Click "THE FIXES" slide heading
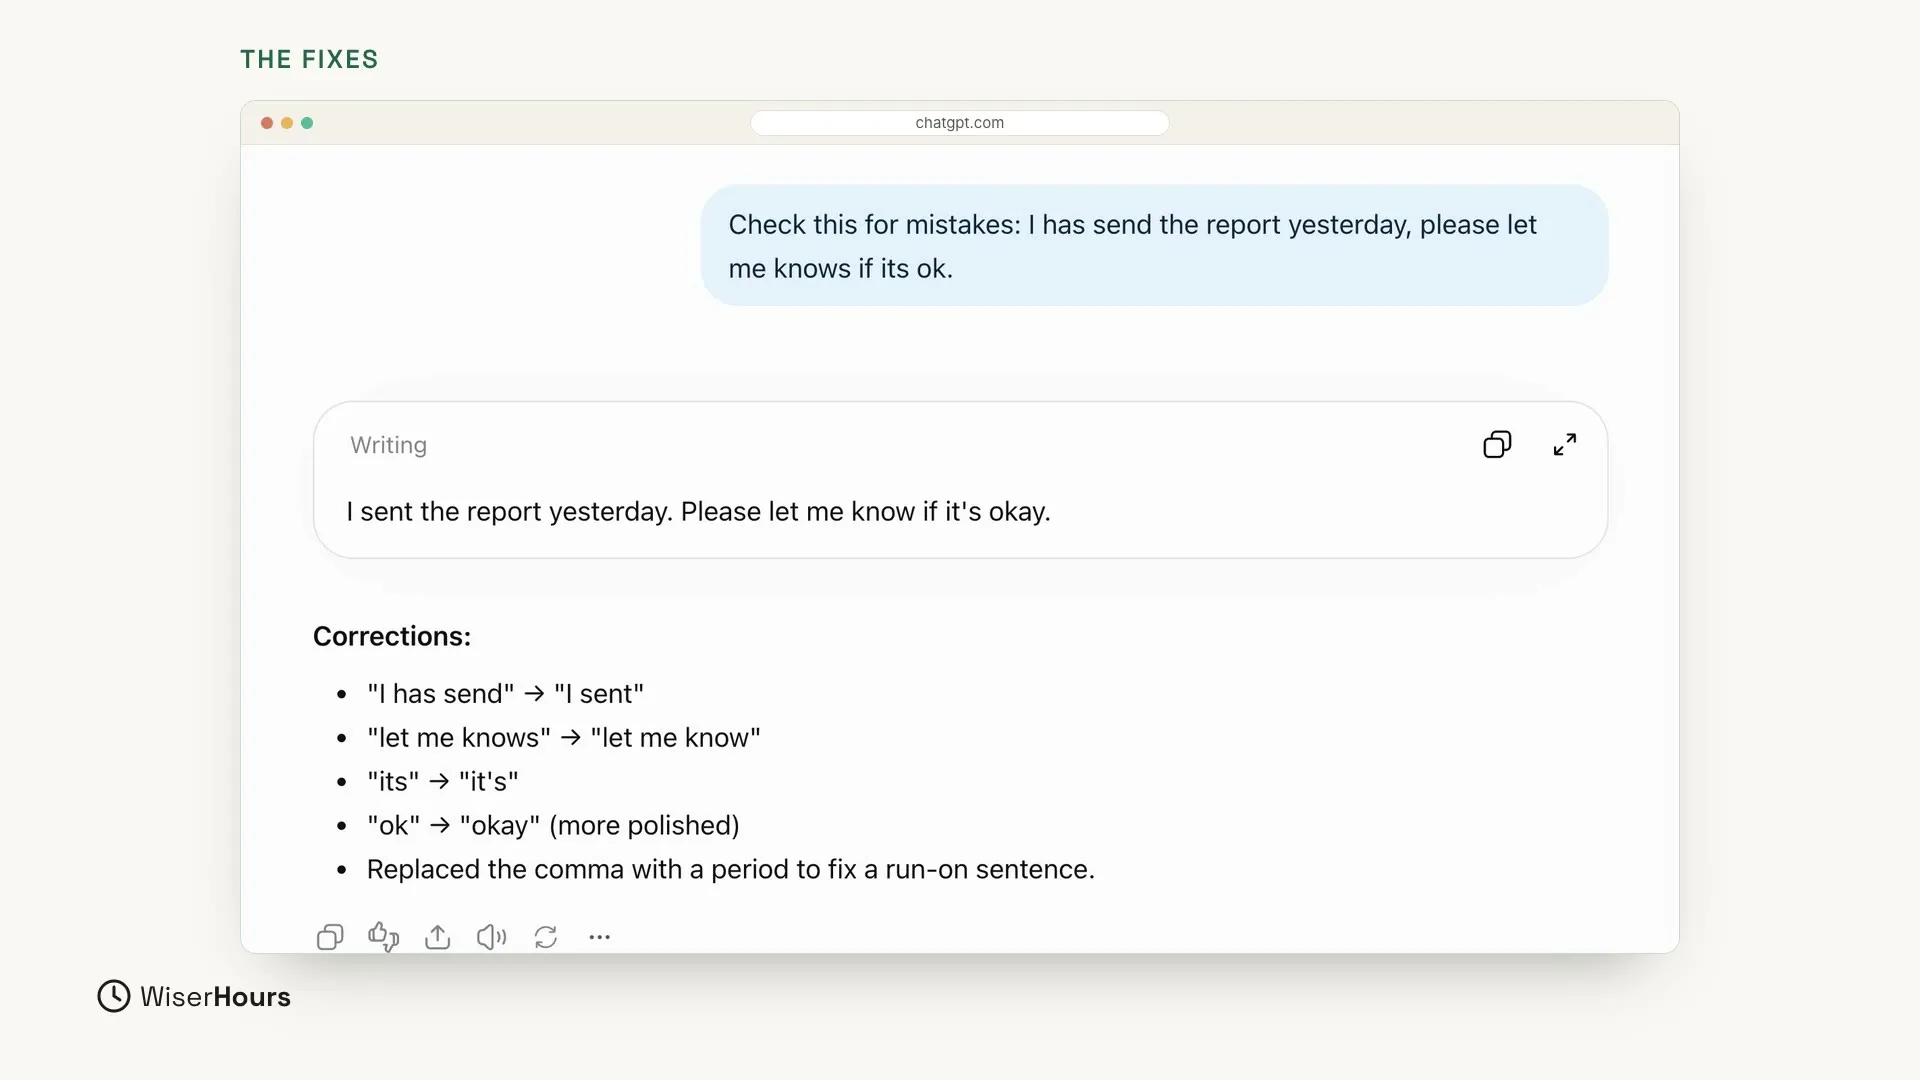The height and width of the screenshot is (1080, 1920). [x=310, y=60]
